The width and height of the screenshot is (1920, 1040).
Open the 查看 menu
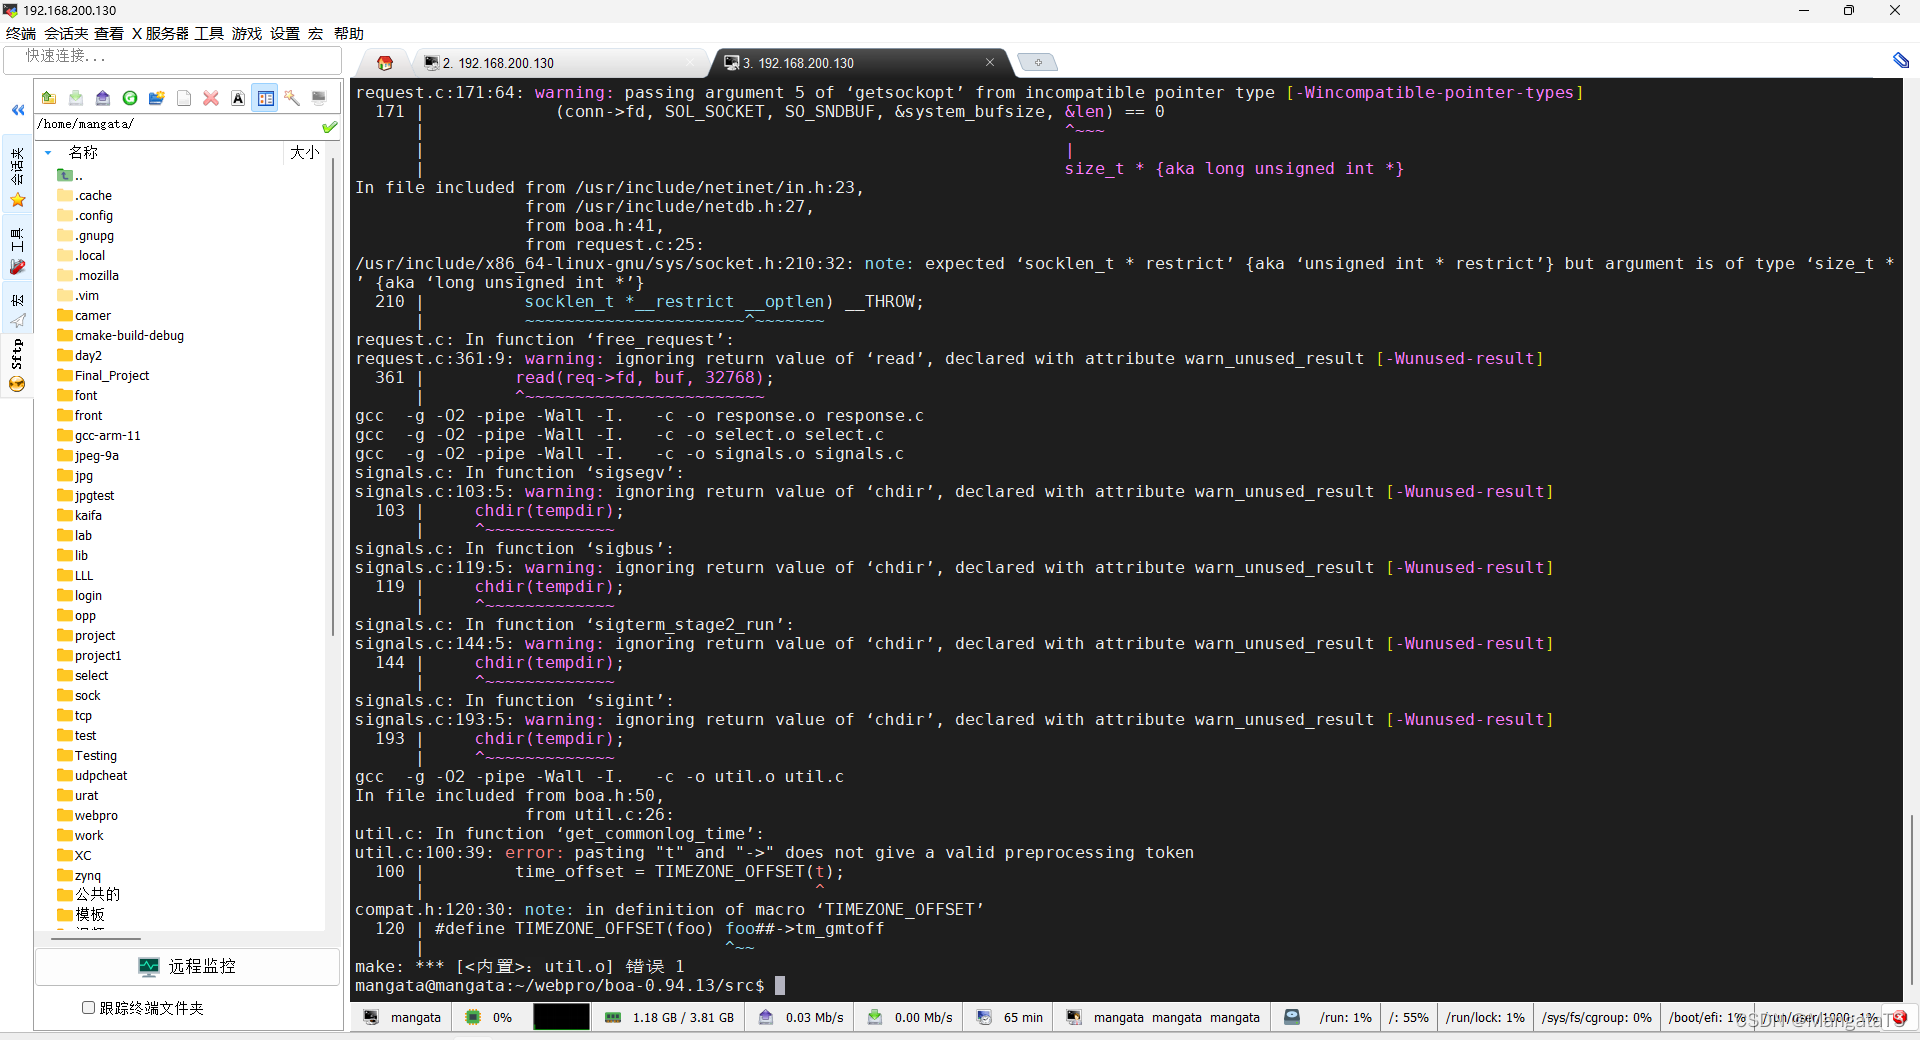[x=109, y=33]
